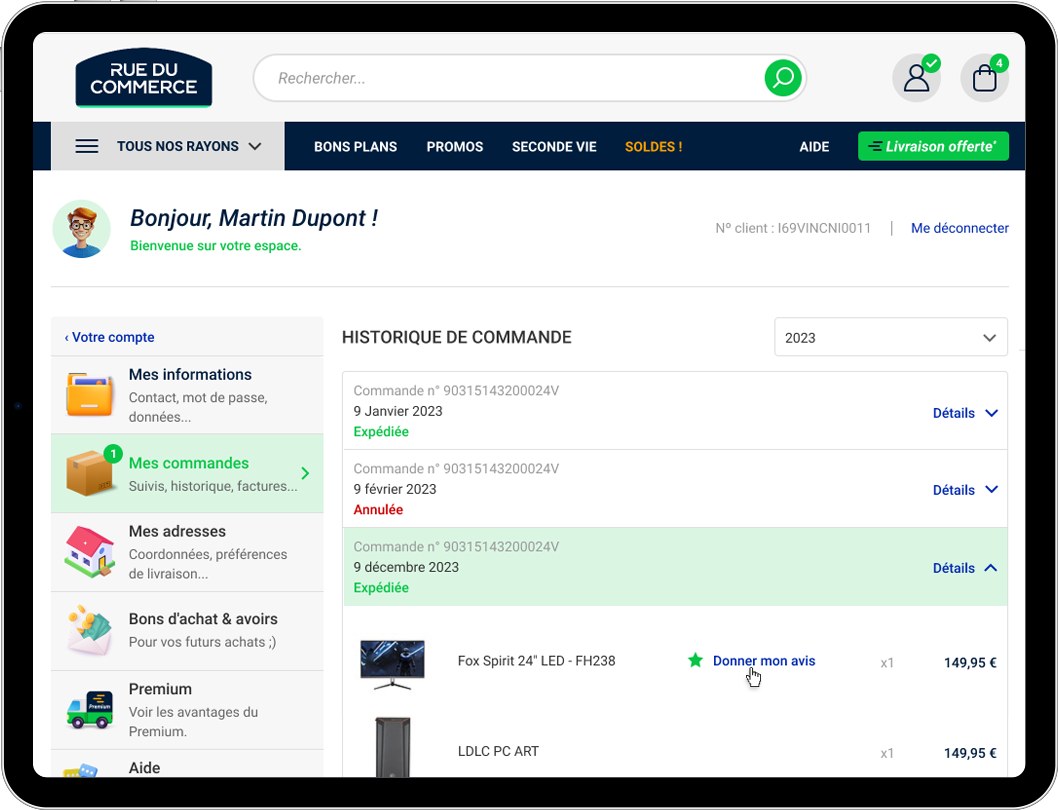1058x810 pixels.
Task: Click the green search magnifier button
Action: [x=783, y=78]
